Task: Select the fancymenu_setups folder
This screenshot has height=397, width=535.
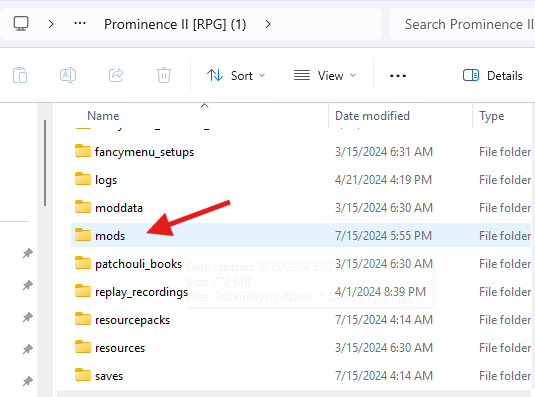Action: tap(301, 151)
